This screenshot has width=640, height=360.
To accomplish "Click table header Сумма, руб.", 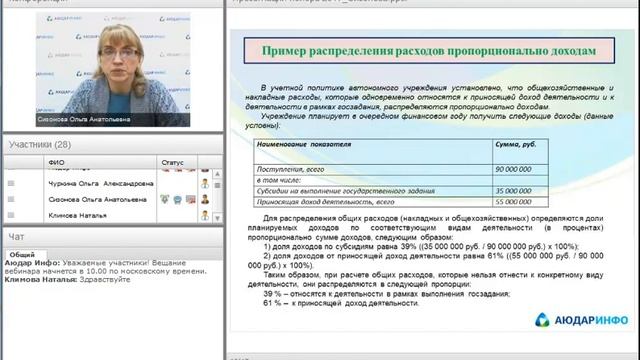I will point(516,144).
